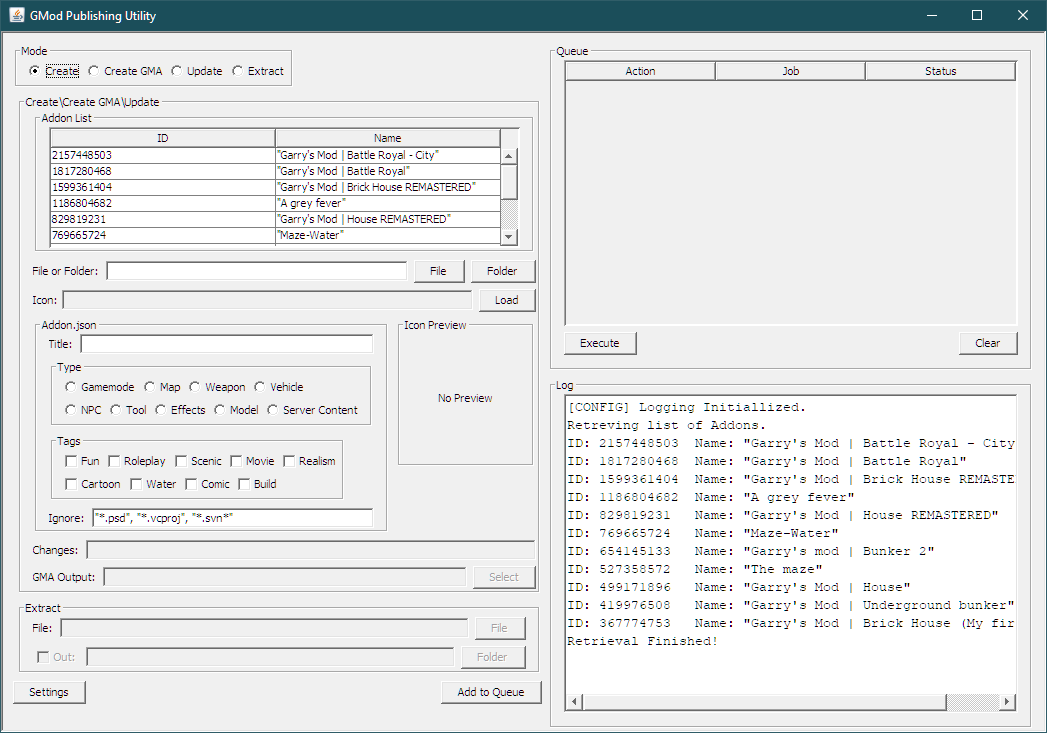Click addon list scroll up arrow
Screen dimensions: 1047x733
509,156
